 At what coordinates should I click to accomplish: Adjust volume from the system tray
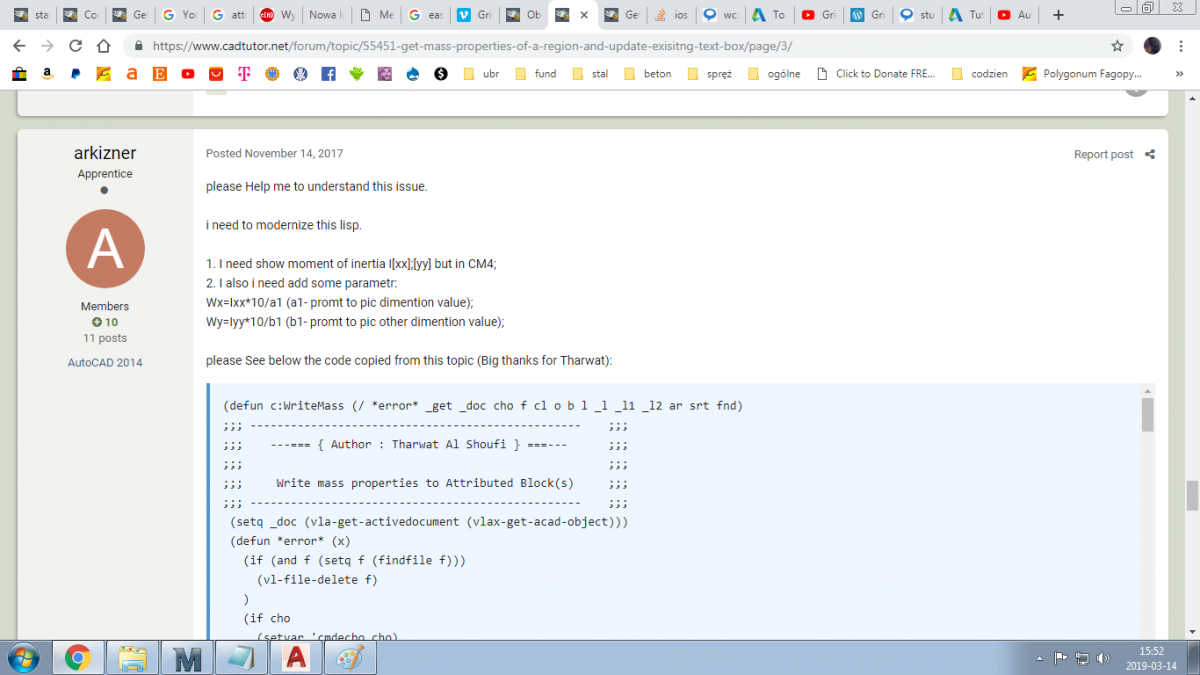(1103, 658)
